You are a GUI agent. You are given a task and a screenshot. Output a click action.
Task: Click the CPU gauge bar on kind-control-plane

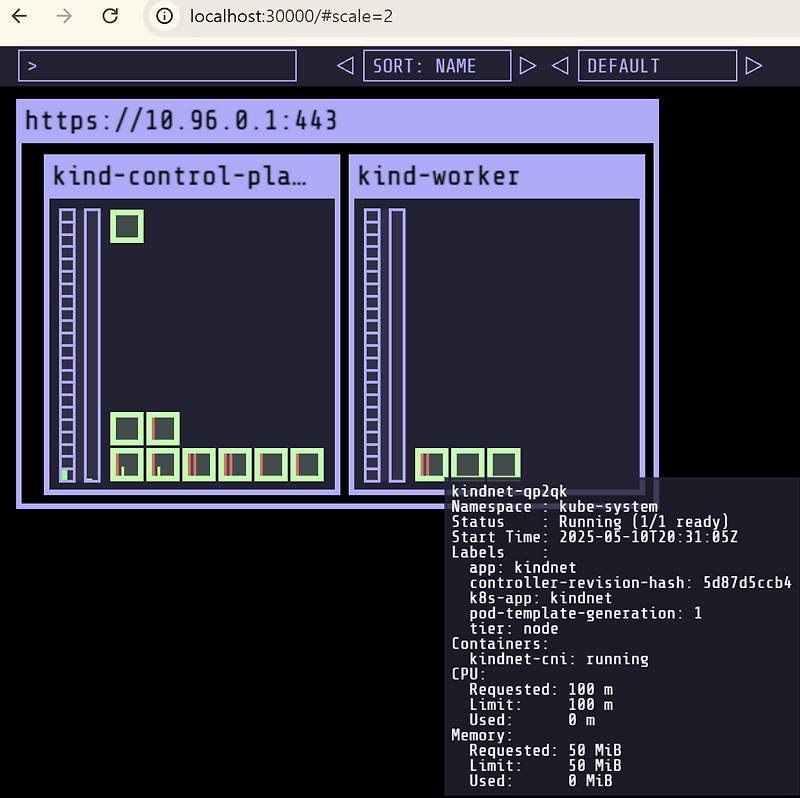click(66, 340)
